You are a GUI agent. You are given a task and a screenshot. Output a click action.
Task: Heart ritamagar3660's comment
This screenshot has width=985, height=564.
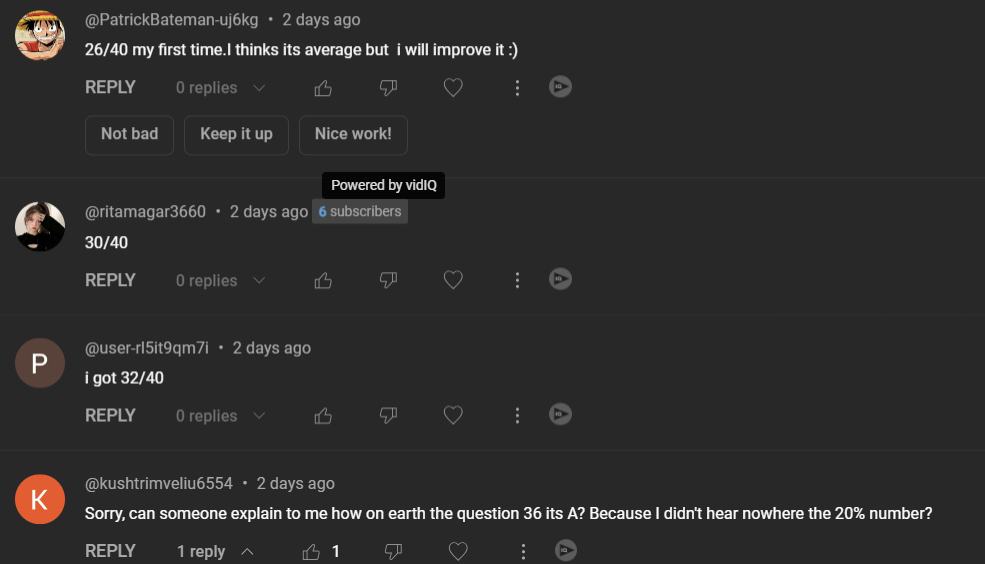(453, 281)
